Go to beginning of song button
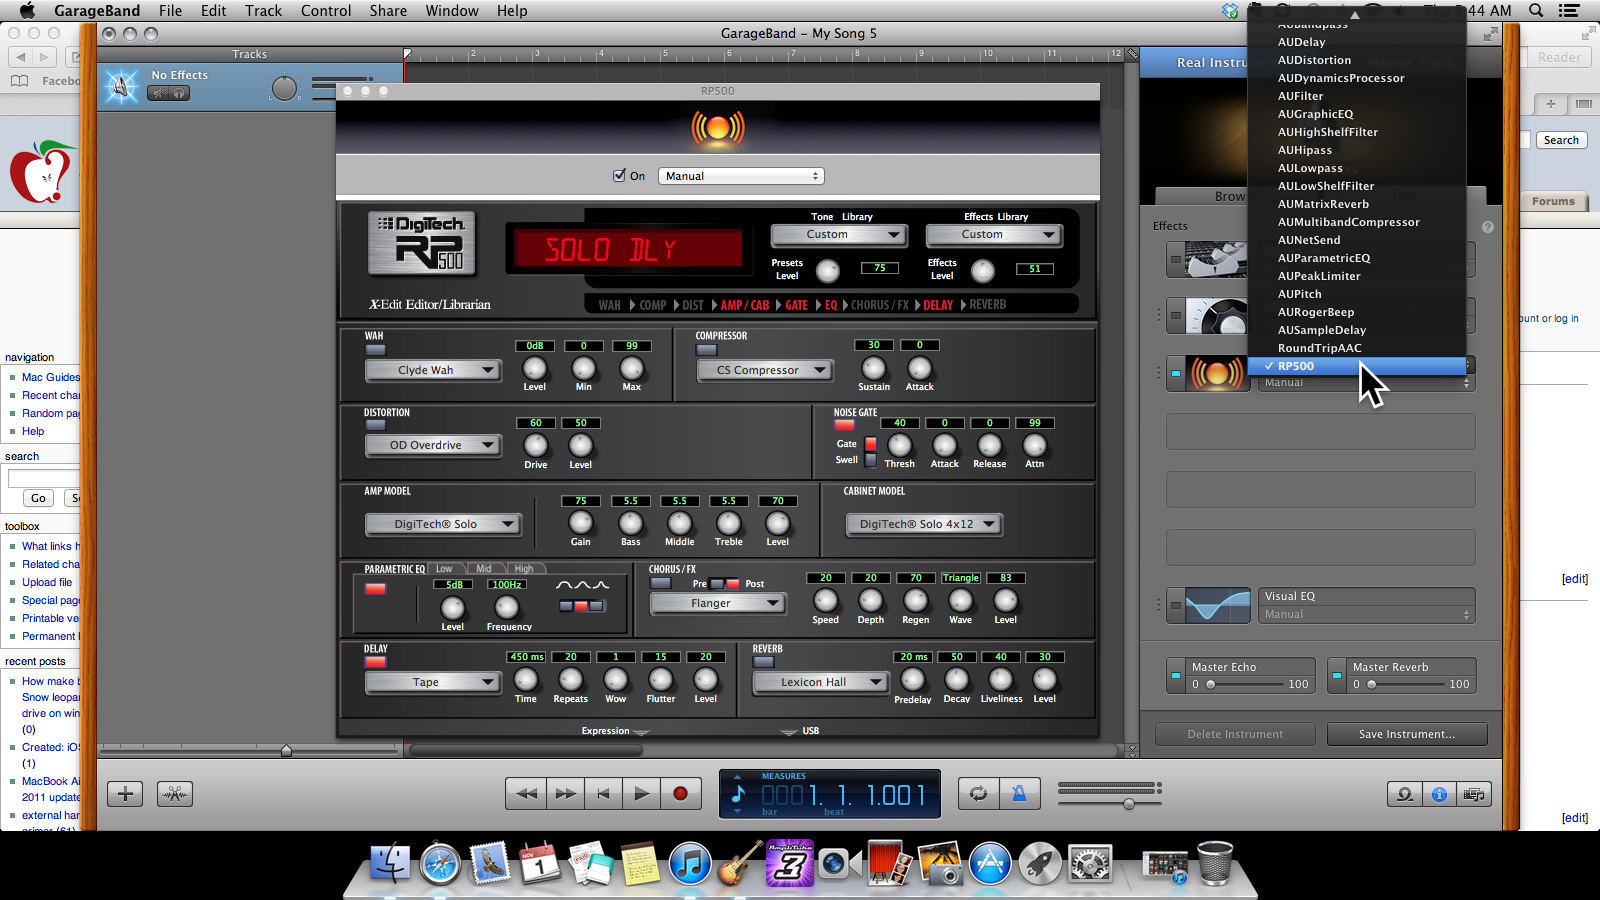Viewport: 1600px width, 900px height. (603, 794)
